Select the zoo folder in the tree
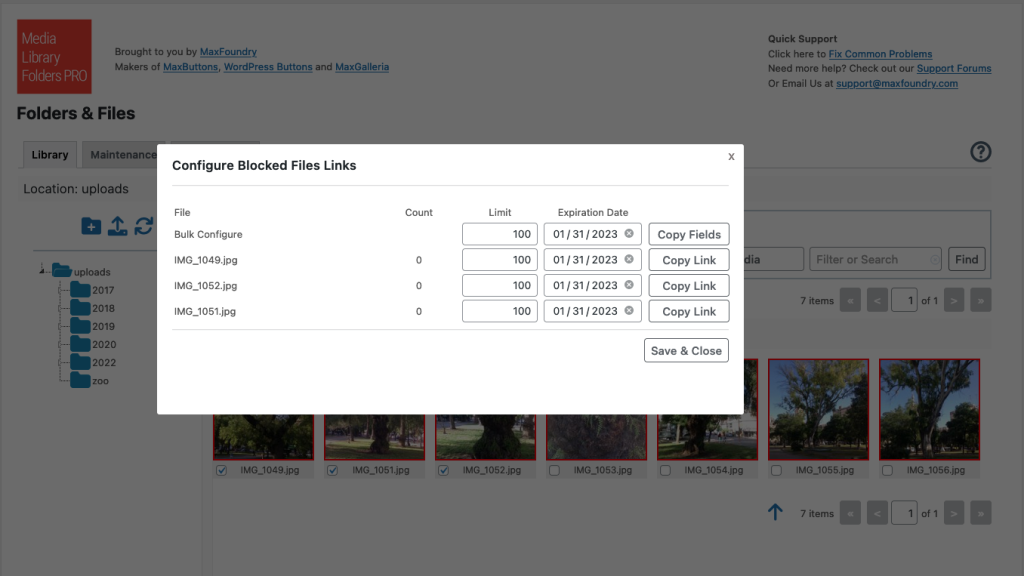This screenshot has width=1024, height=576. click(x=100, y=381)
